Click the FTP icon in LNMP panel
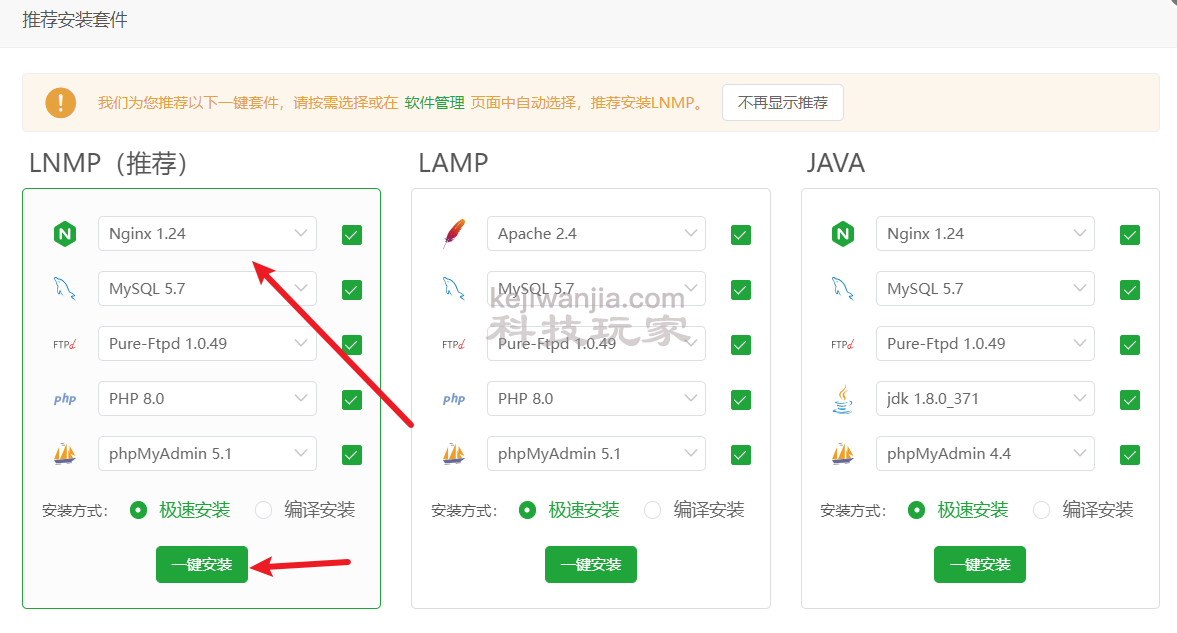 [x=65, y=345]
